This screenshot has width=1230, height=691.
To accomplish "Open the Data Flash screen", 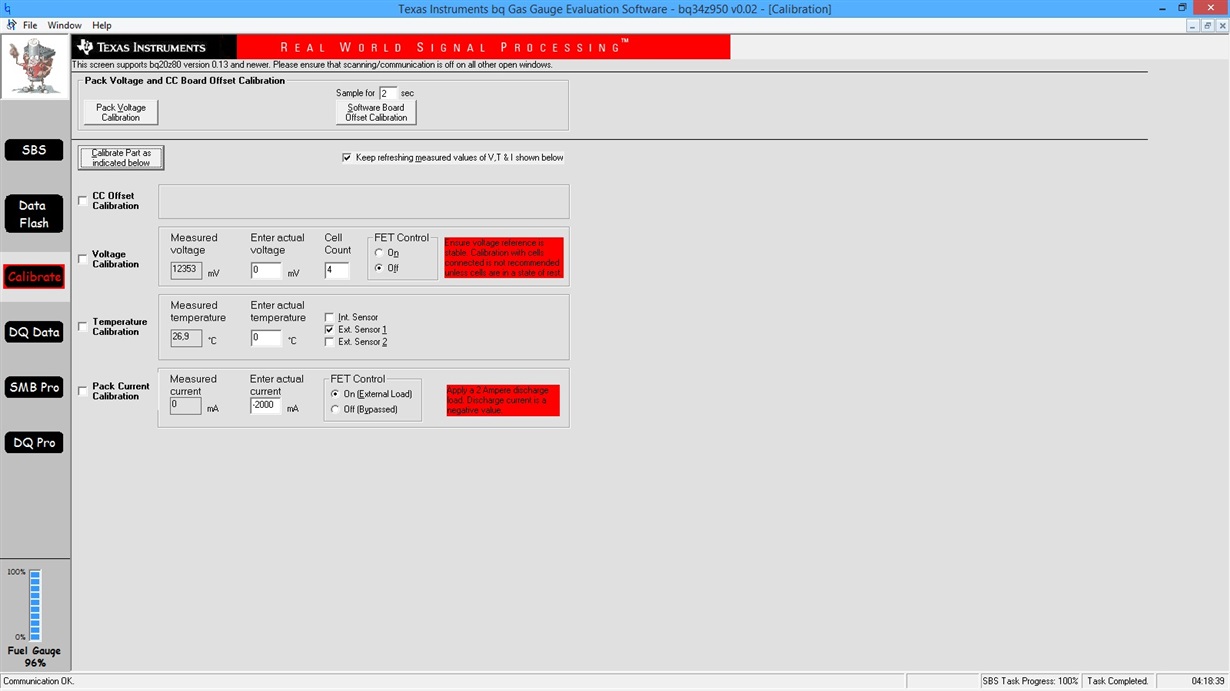I will click(x=34, y=214).
